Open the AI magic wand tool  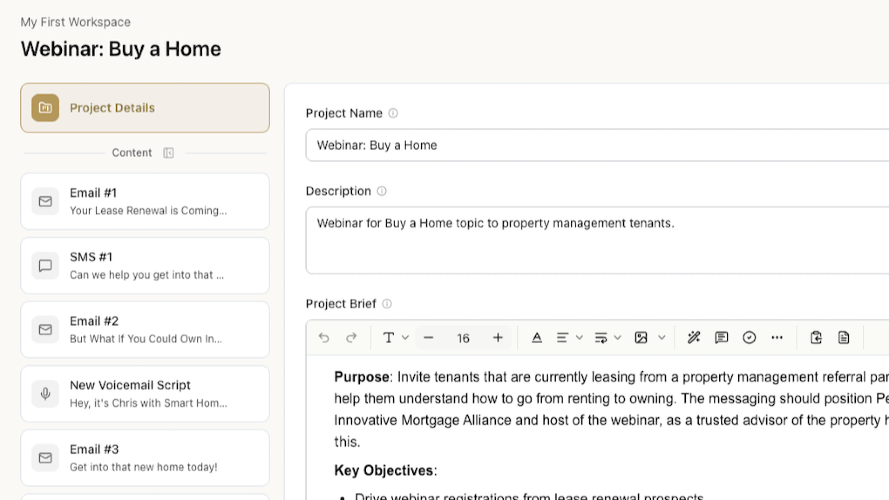[694, 338]
